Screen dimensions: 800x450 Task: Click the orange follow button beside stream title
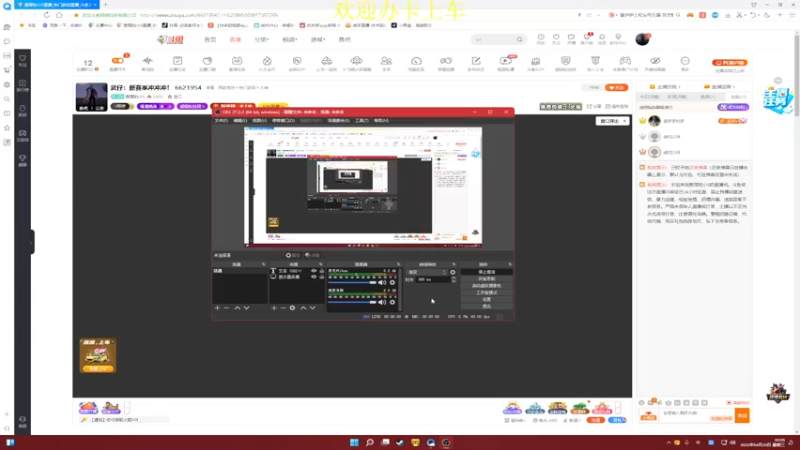coord(616,88)
